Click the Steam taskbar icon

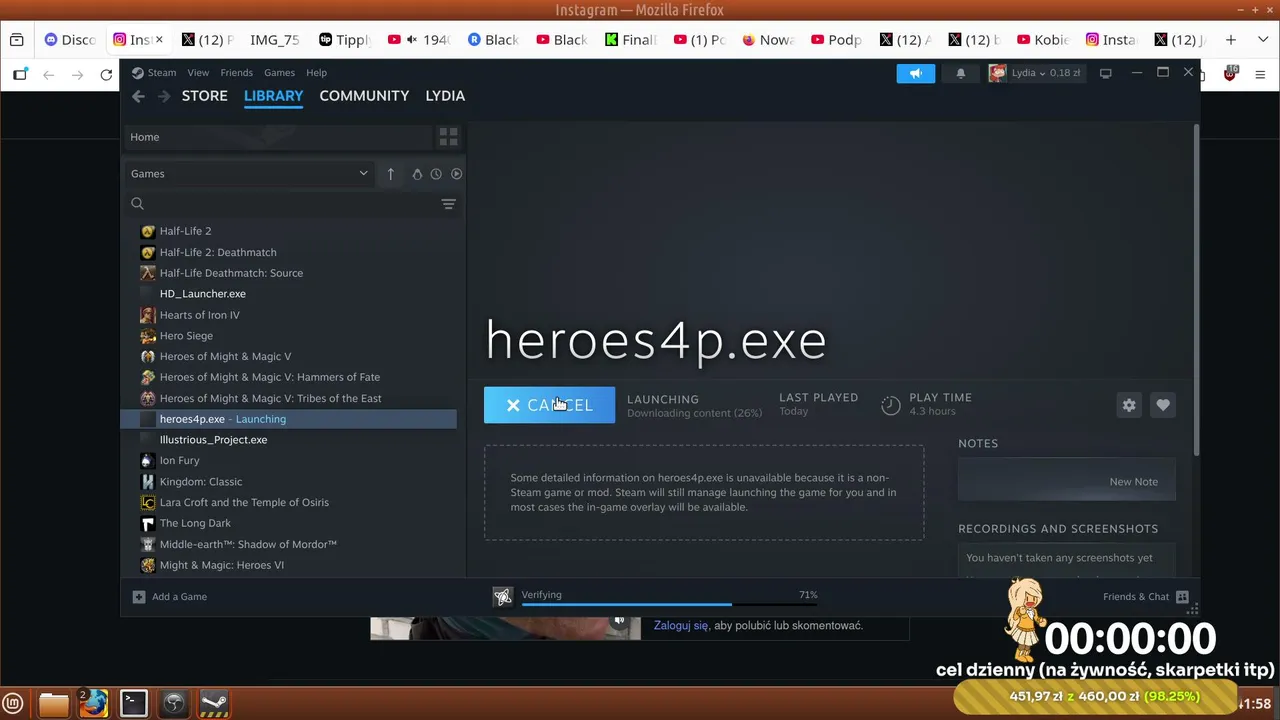[x=214, y=703]
